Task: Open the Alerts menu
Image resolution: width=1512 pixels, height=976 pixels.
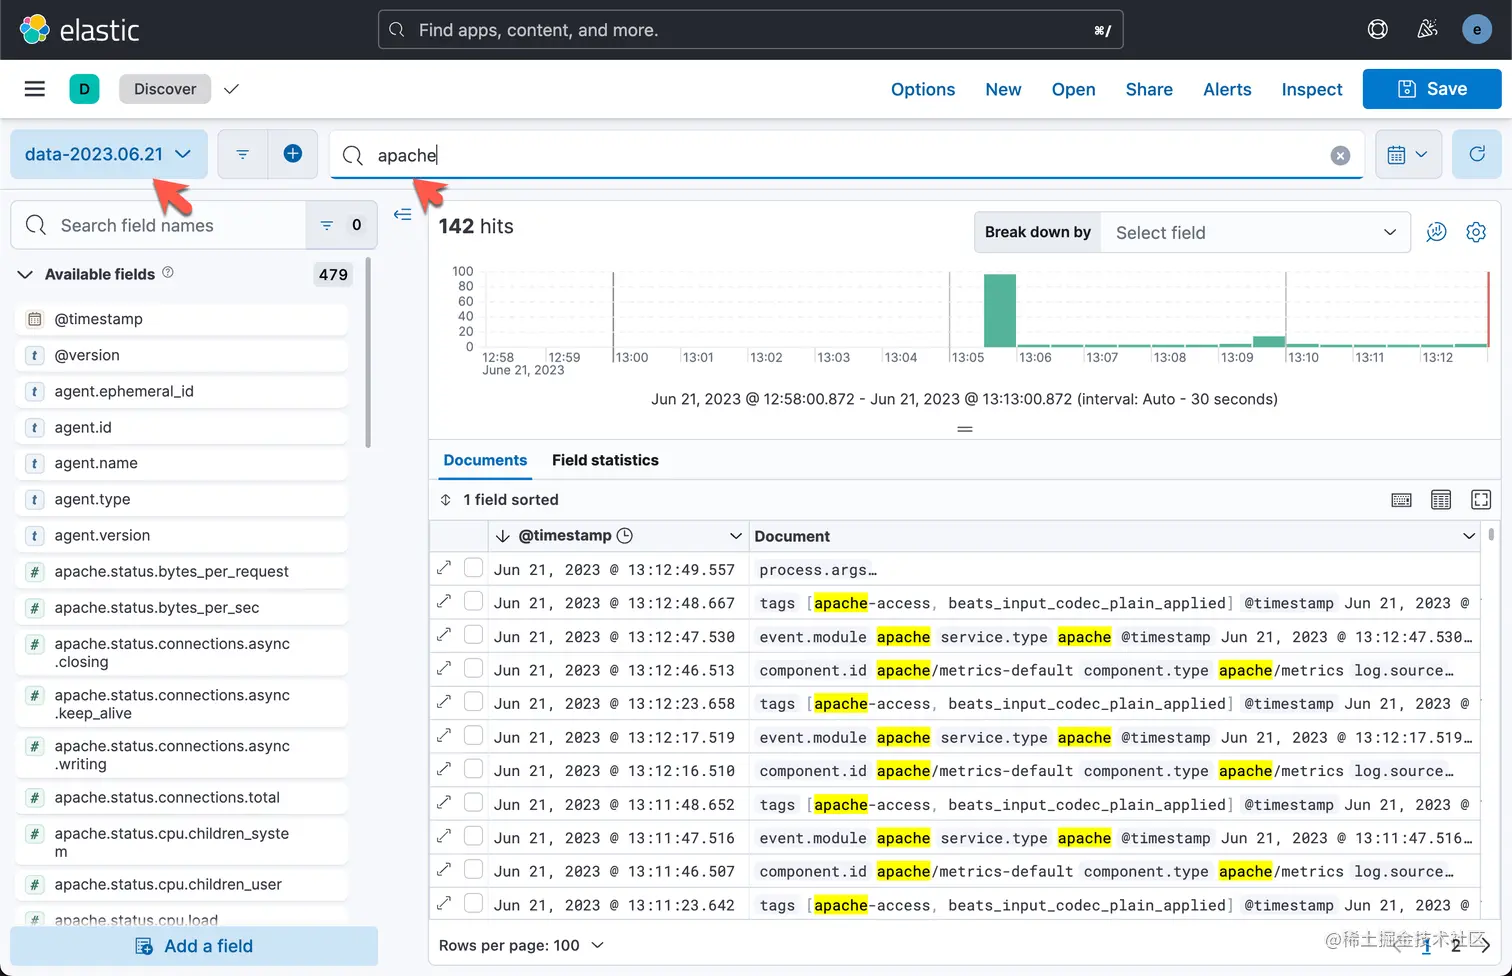Action: [x=1227, y=89]
